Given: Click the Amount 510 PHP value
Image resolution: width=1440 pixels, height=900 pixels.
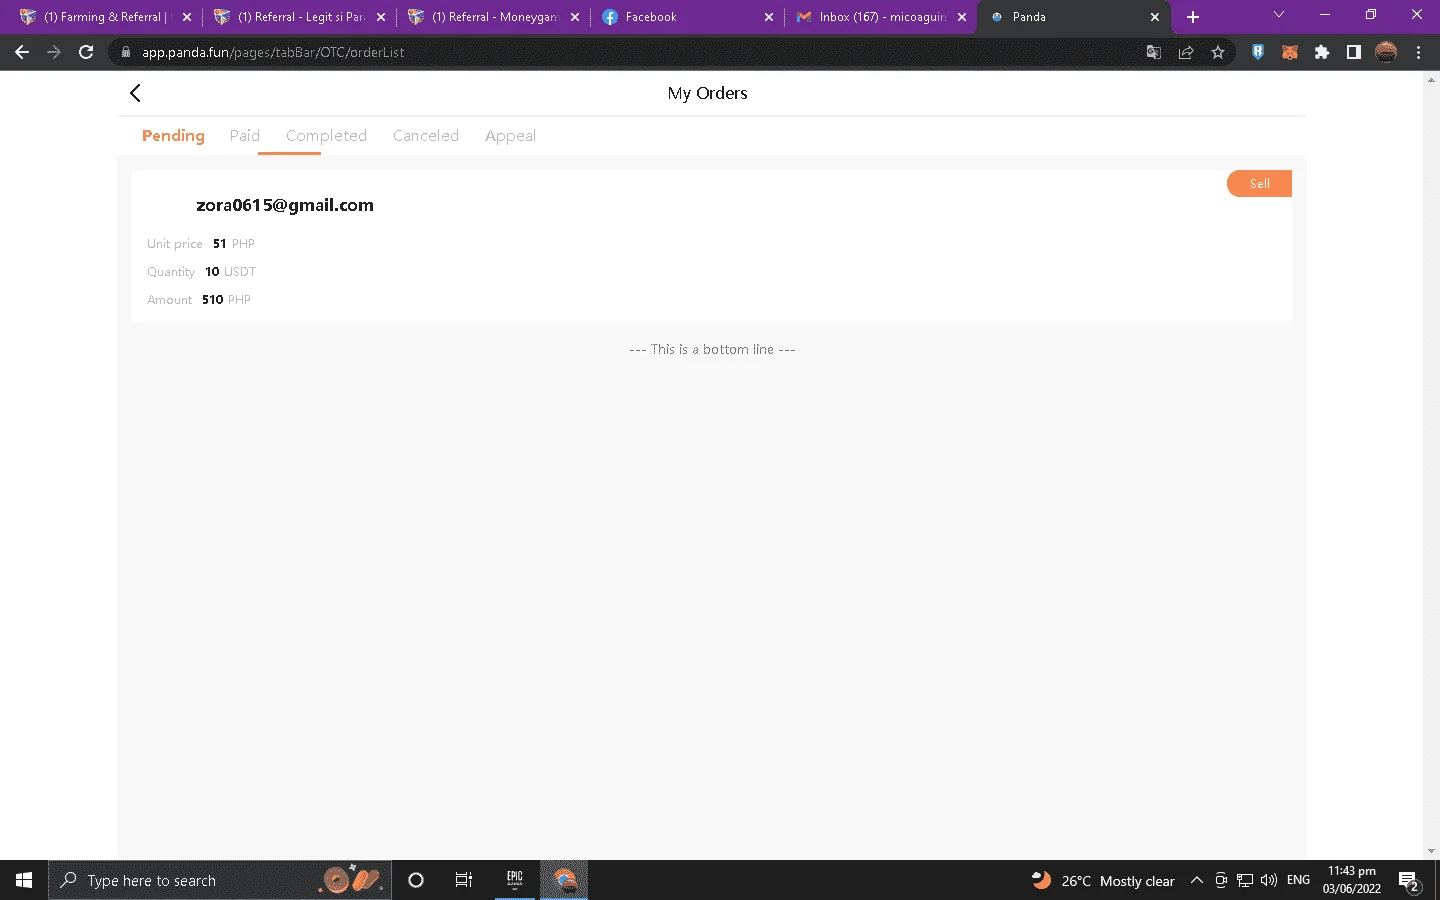Looking at the screenshot, I should 226,300.
